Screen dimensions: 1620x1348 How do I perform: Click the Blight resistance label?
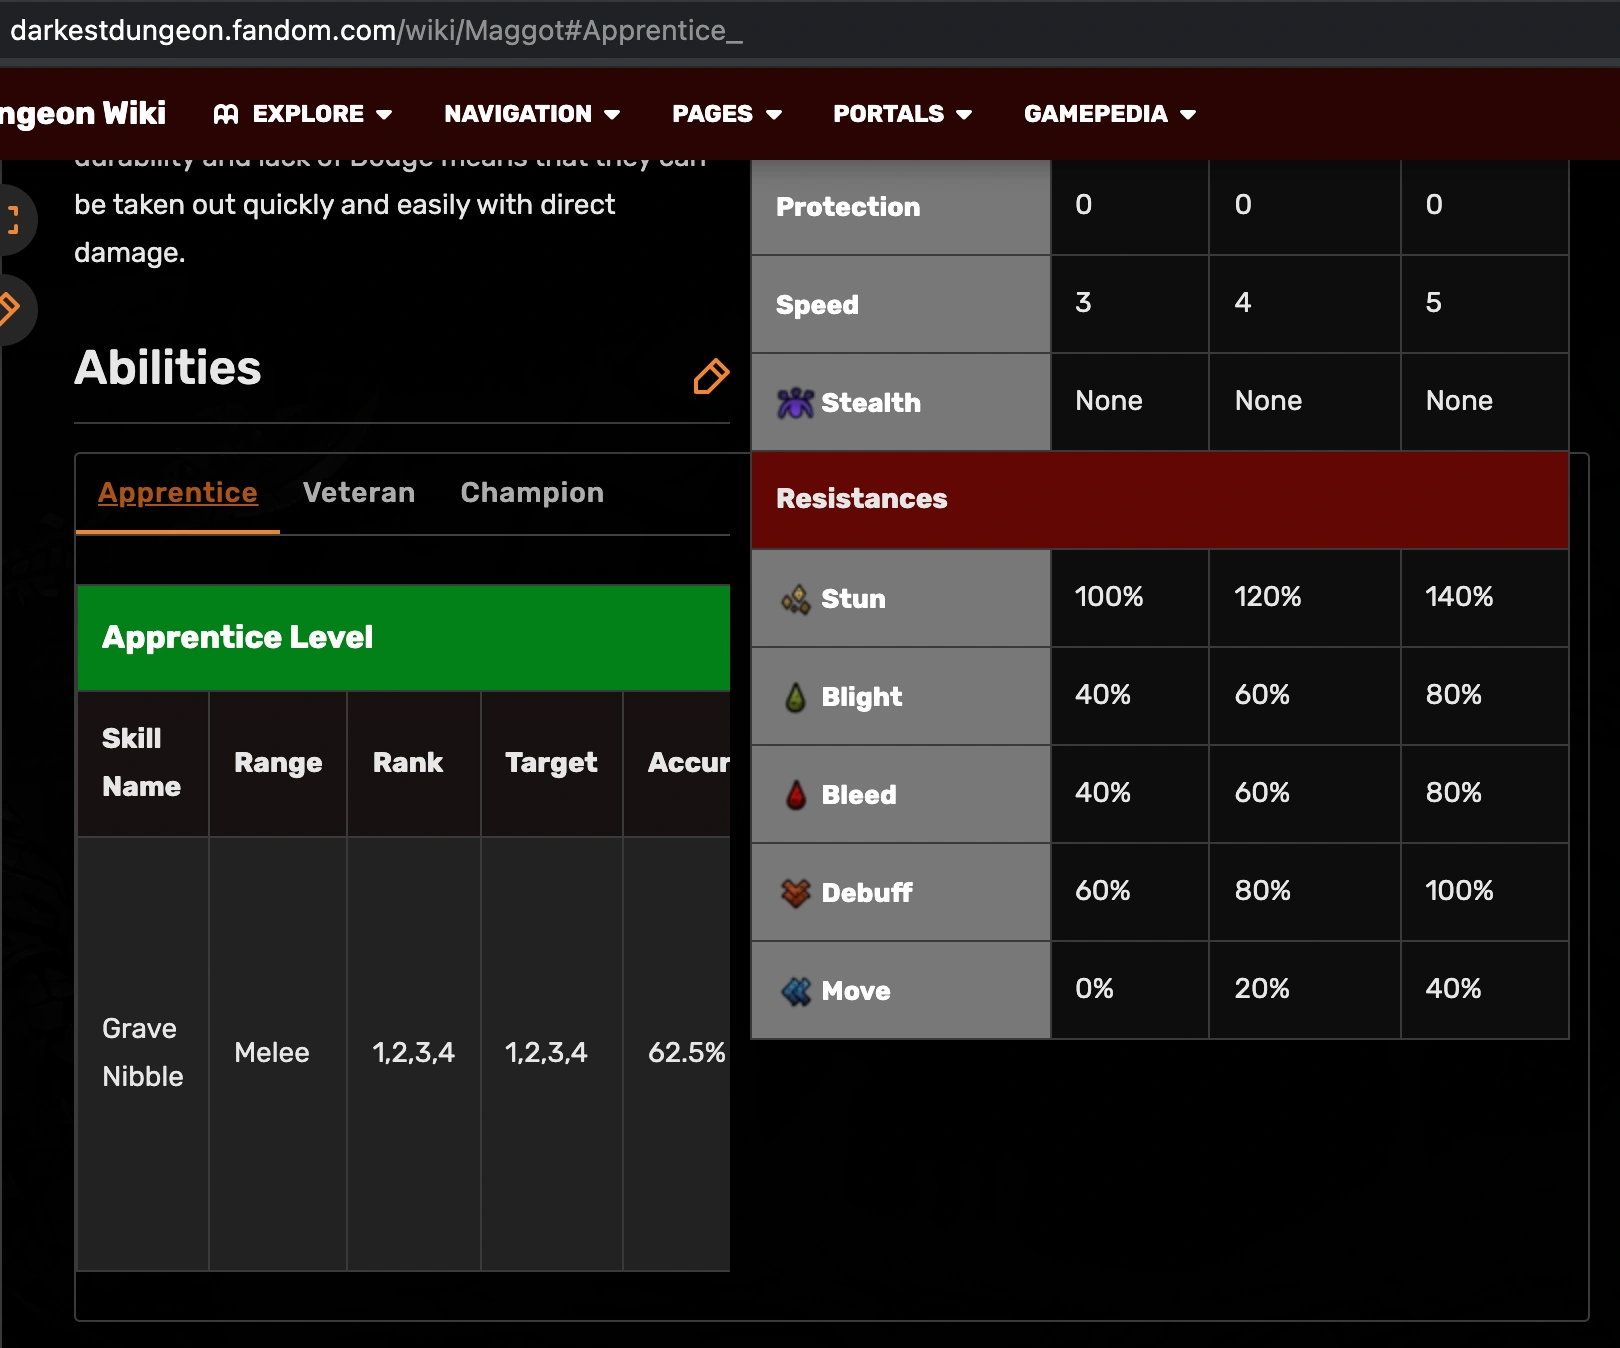pos(862,697)
